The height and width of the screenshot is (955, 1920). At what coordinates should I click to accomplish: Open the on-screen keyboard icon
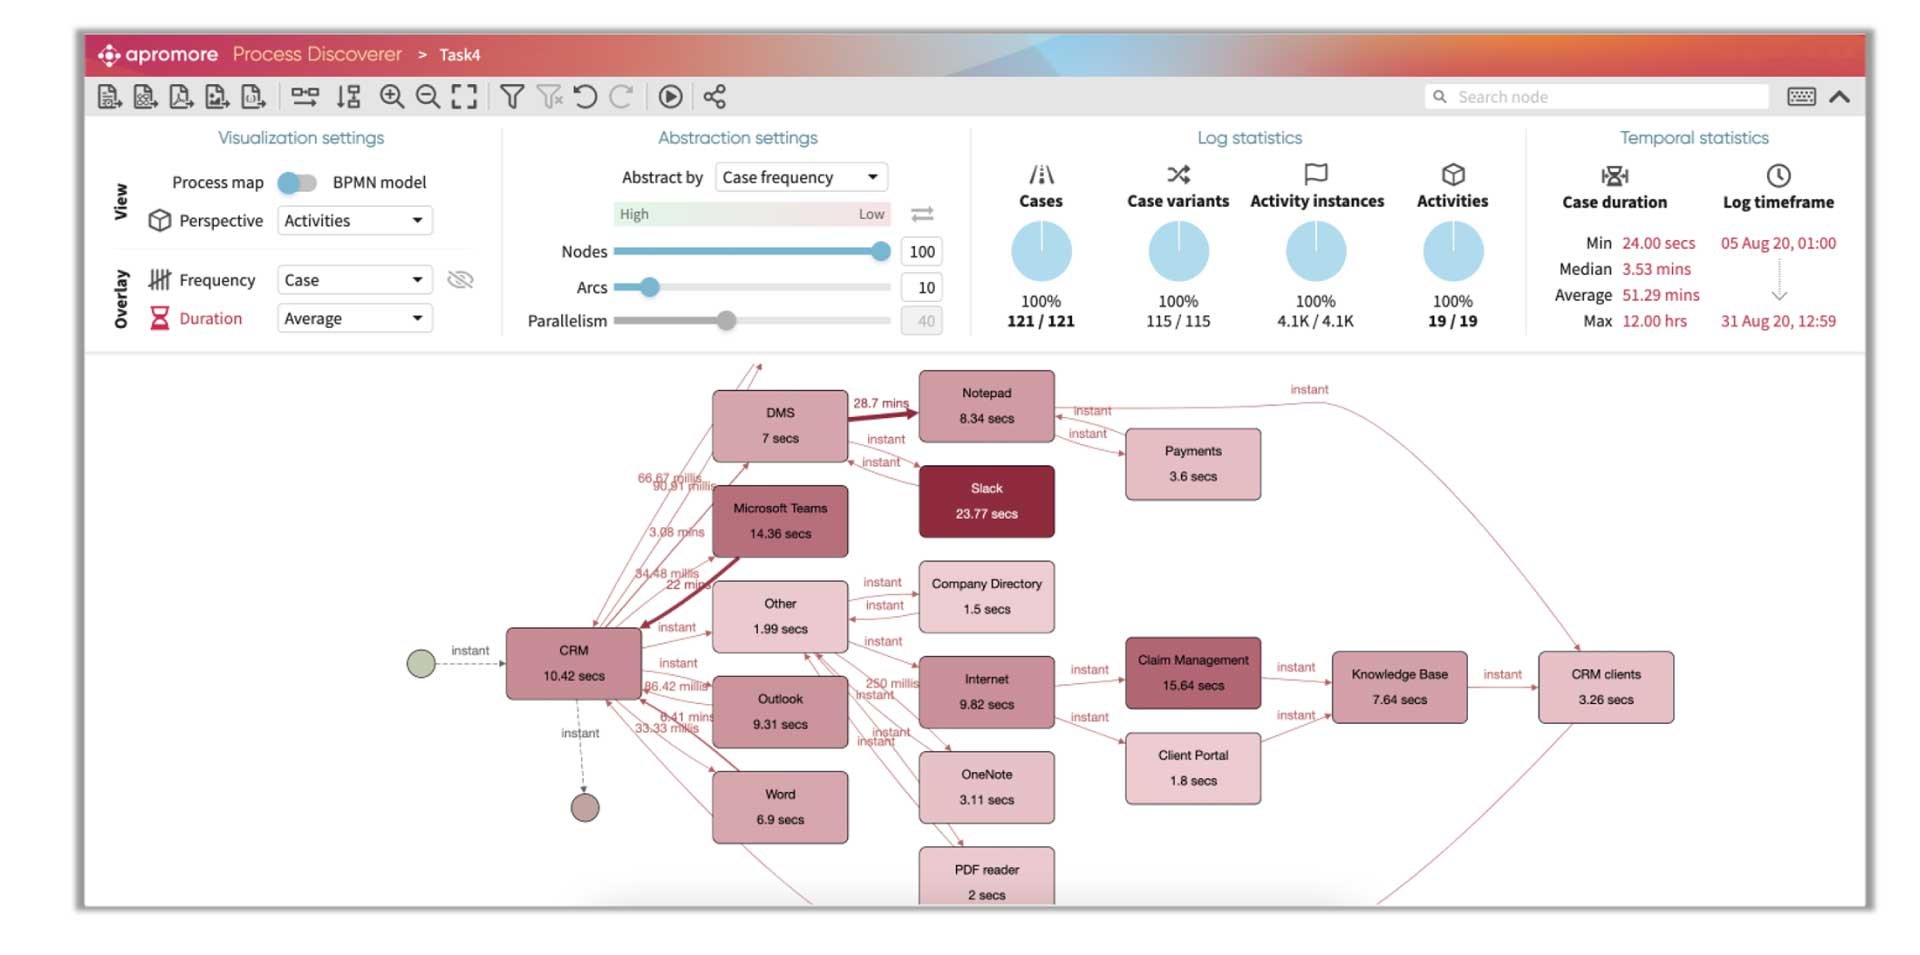point(1800,96)
